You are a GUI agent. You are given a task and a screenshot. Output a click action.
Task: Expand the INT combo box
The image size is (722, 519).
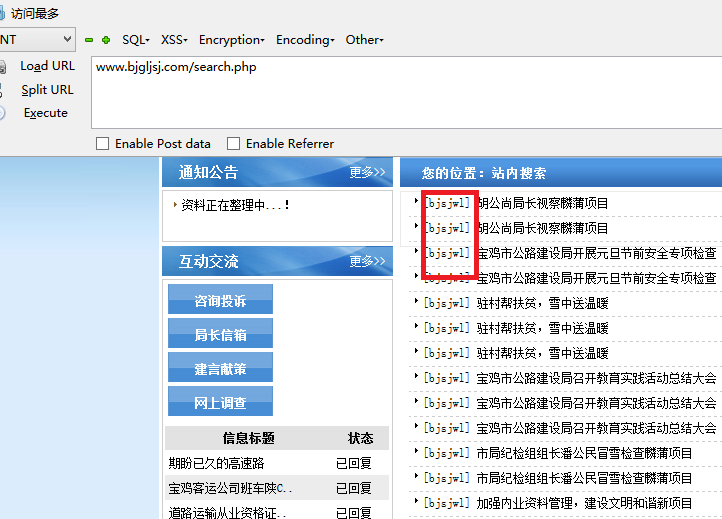(37, 40)
